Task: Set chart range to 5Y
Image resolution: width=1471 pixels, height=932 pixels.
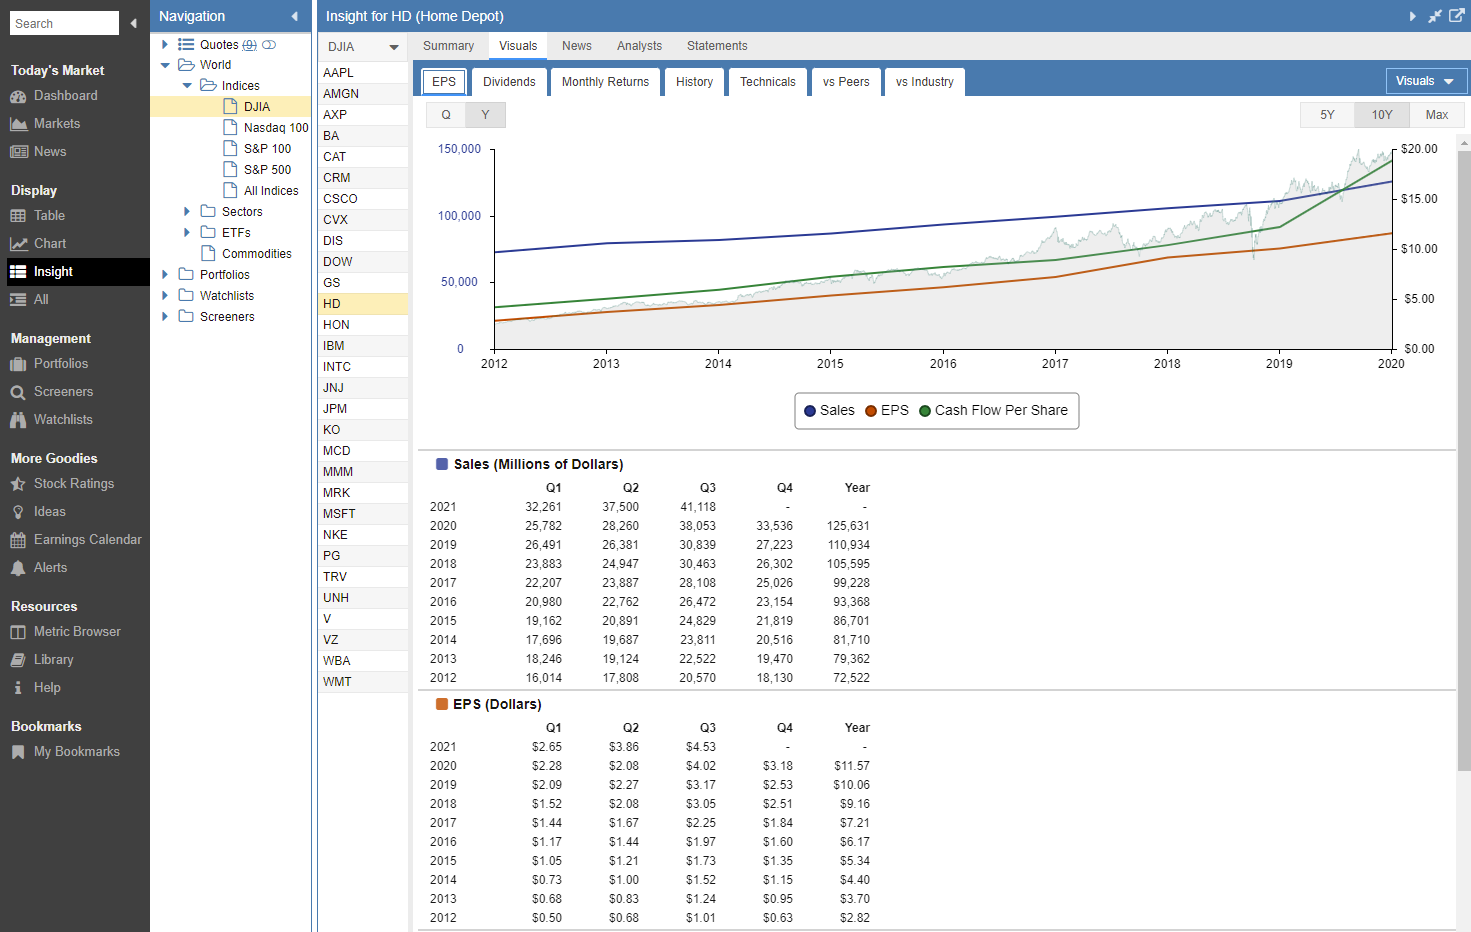Action: [x=1327, y=115]
